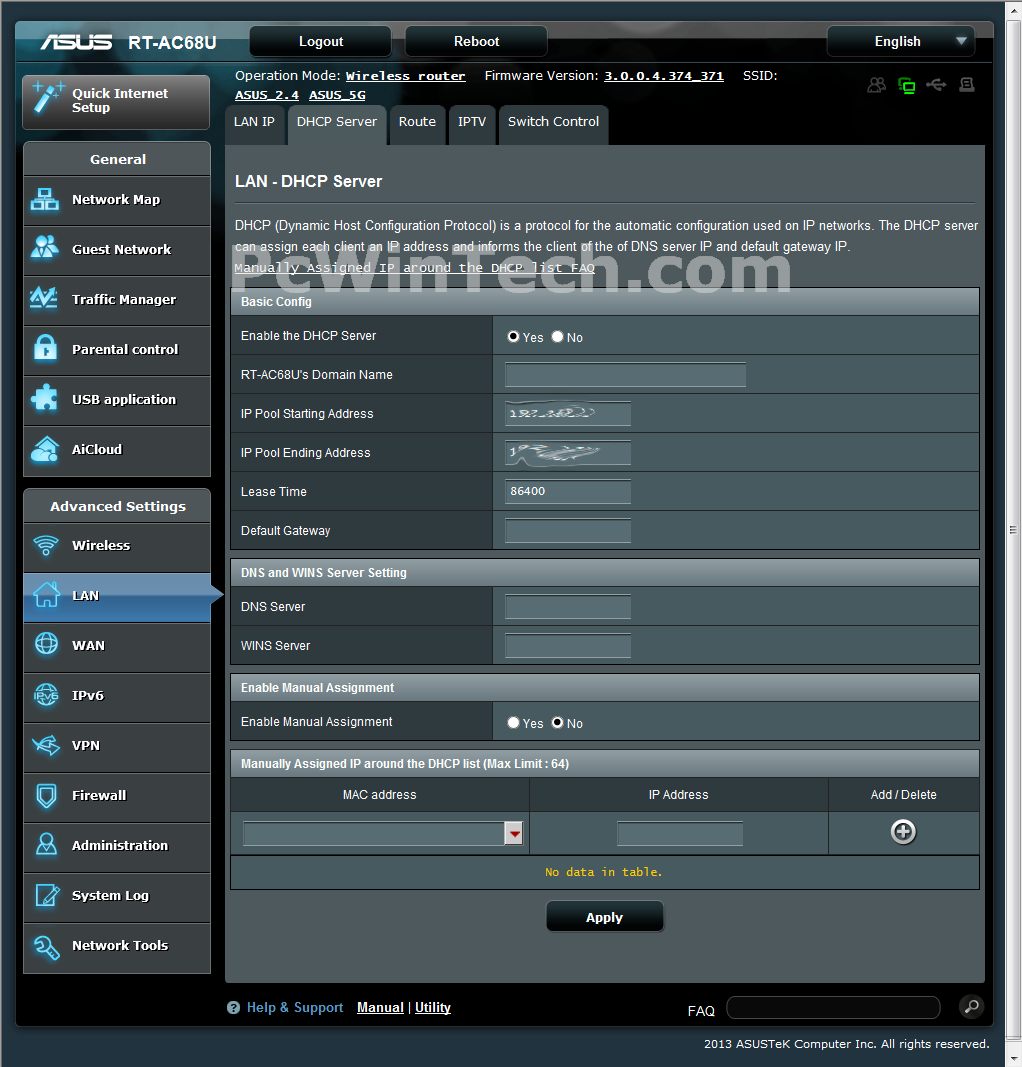
Task: Open the Utility link in footer
Action: coord(433,1008)
